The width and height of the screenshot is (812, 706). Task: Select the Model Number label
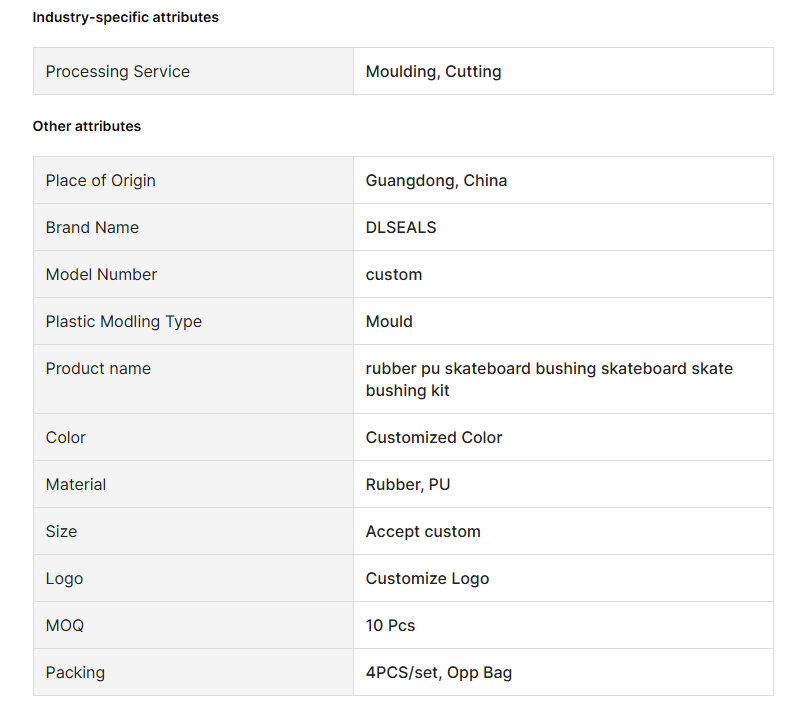pyautogui.click(x=101, y=275)
